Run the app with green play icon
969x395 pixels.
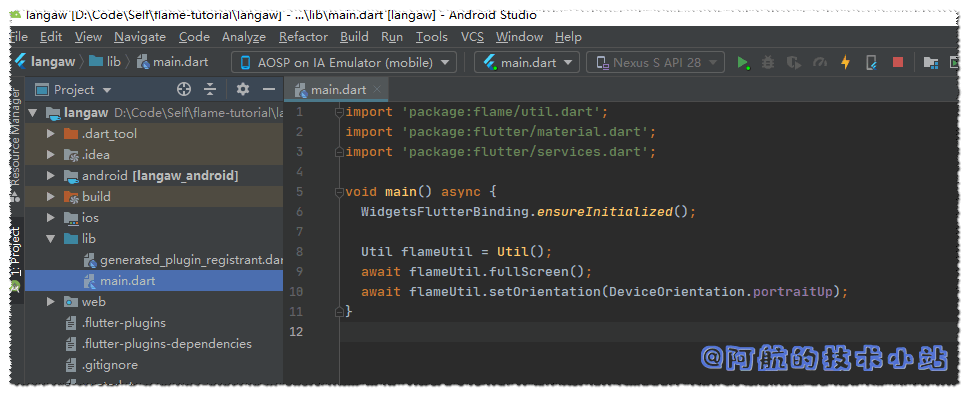[743, 62]
